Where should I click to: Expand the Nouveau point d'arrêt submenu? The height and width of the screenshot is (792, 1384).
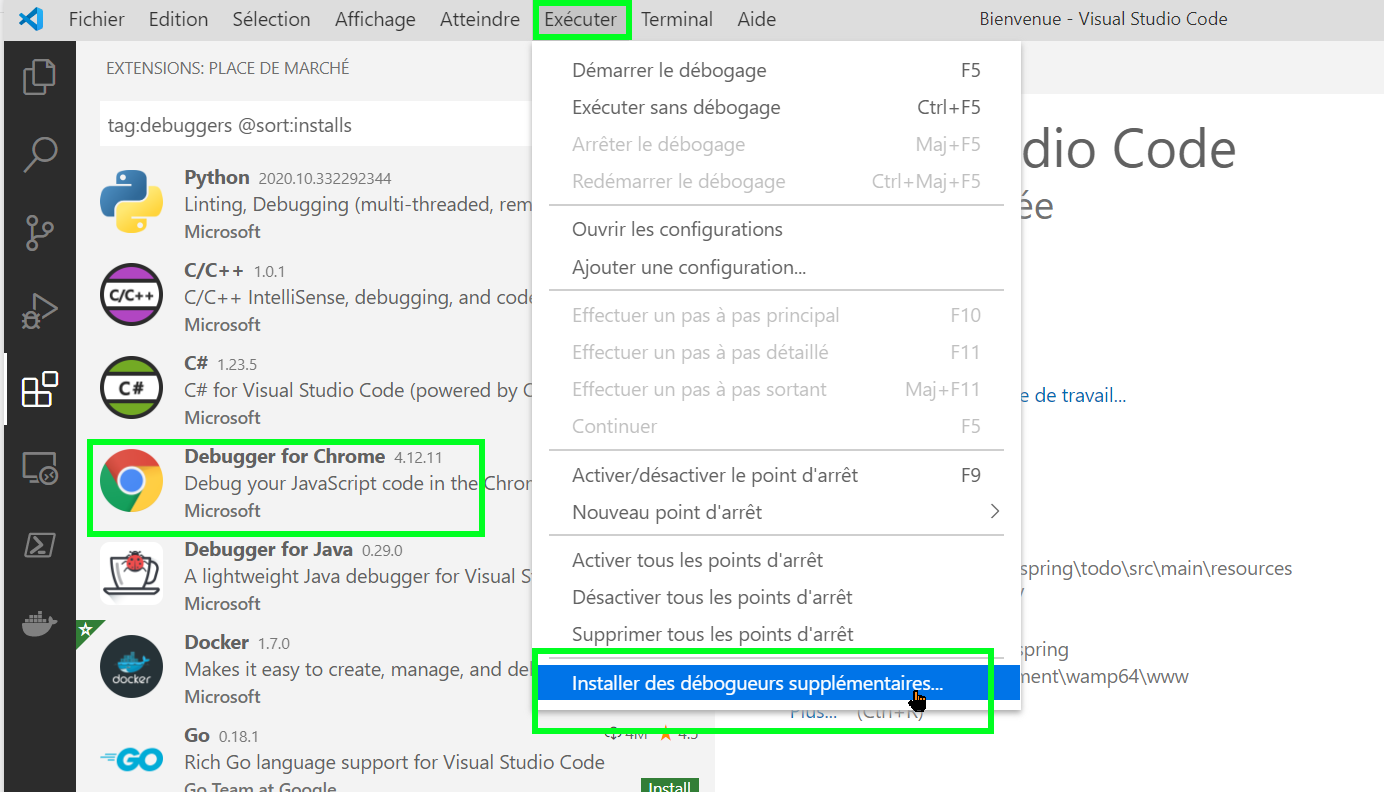776,512
